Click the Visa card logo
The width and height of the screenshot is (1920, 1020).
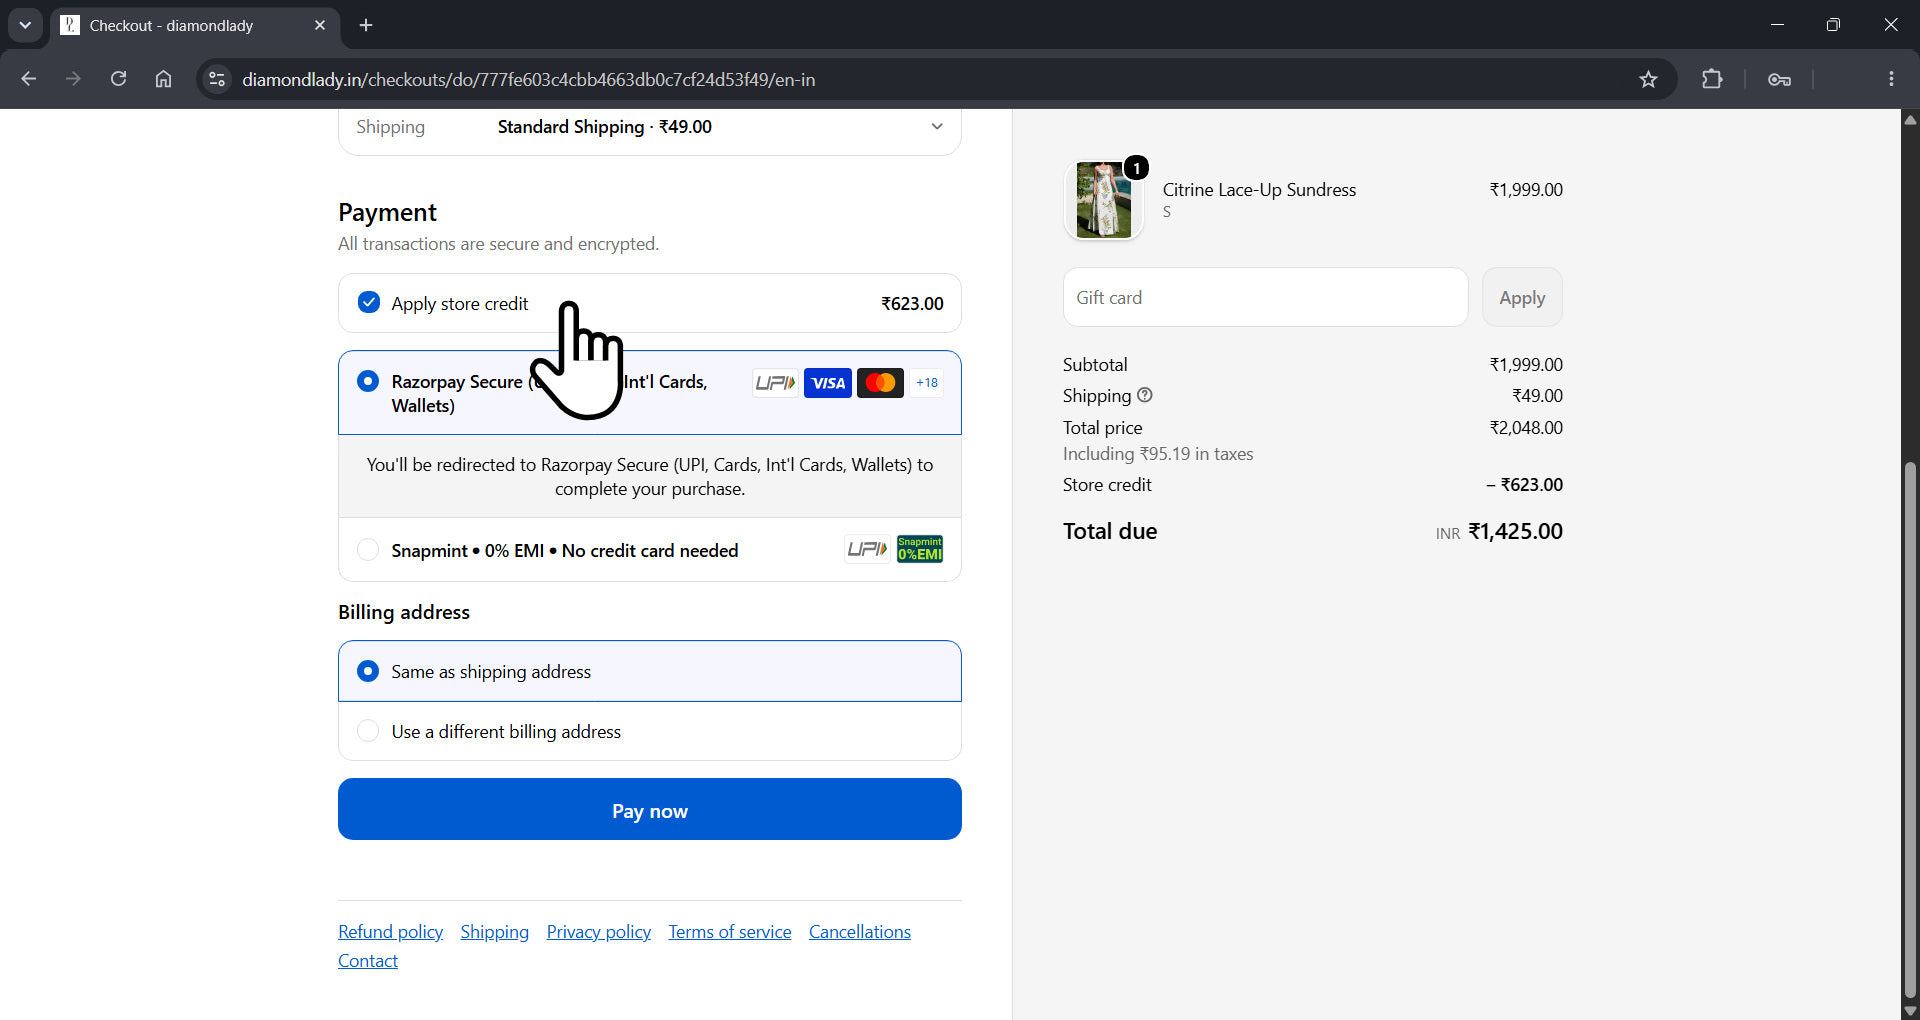[x=828, y=383]
